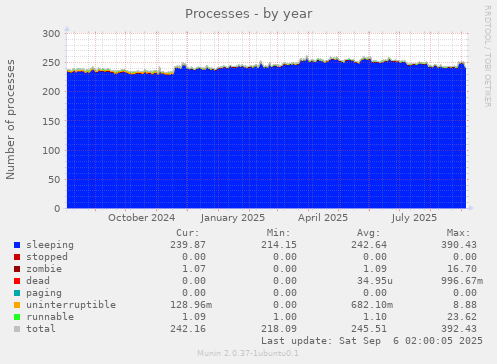Click the 'sleeping' legend label

pyautogui.click(x=50, y=245)
